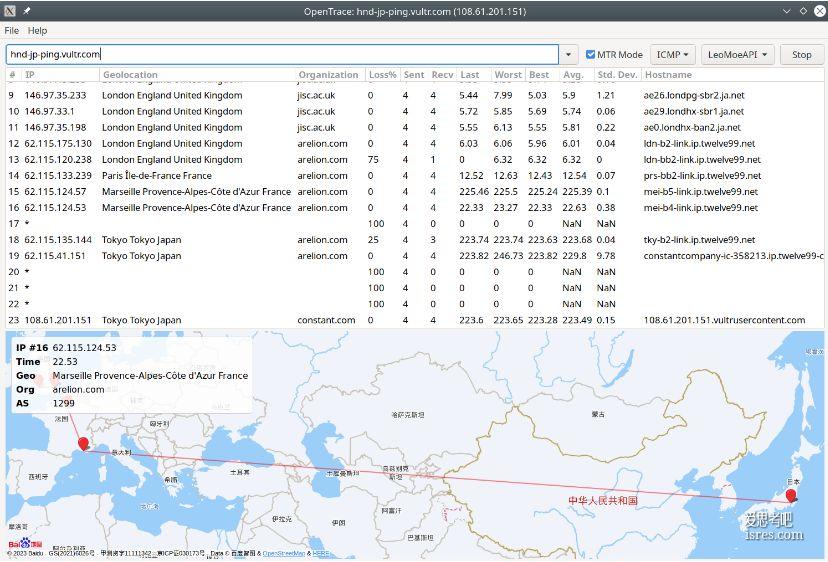Sort by the Geolocation column header
Viewport: 828px width, 562px height.
[197, 74]
